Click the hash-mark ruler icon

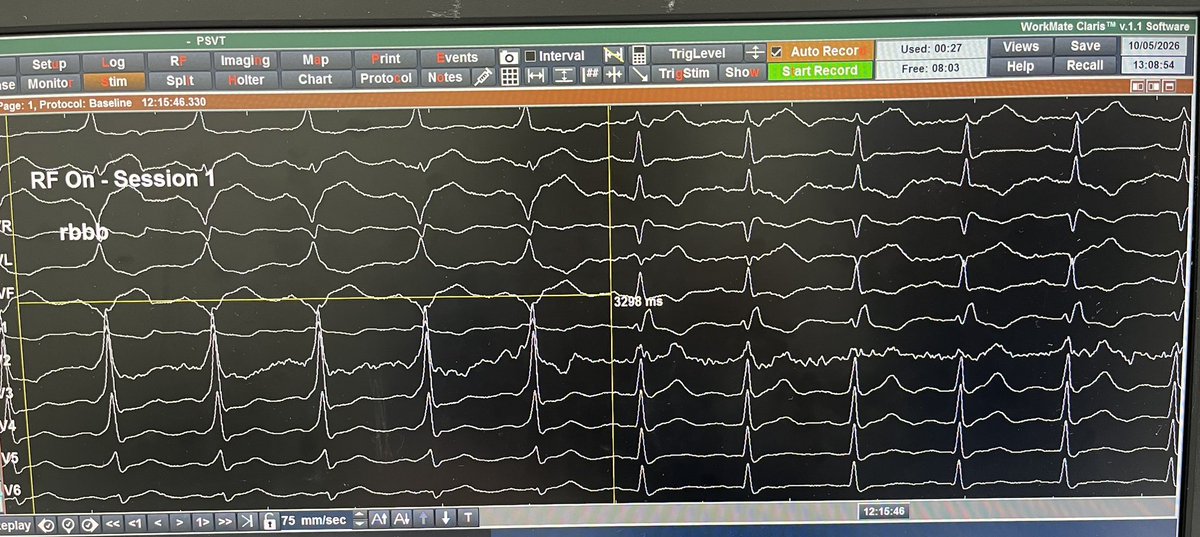pyautogui.click(x=591, y=74)
